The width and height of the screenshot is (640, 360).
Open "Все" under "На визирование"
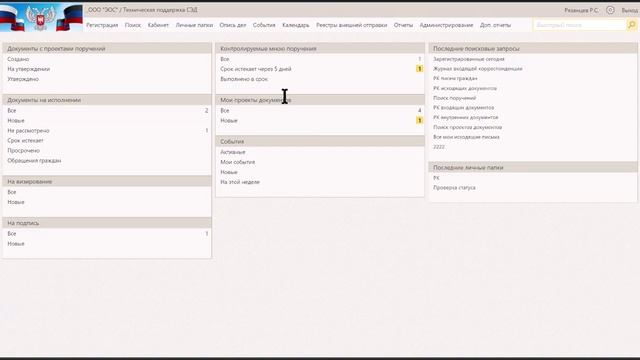pos(12,192)
